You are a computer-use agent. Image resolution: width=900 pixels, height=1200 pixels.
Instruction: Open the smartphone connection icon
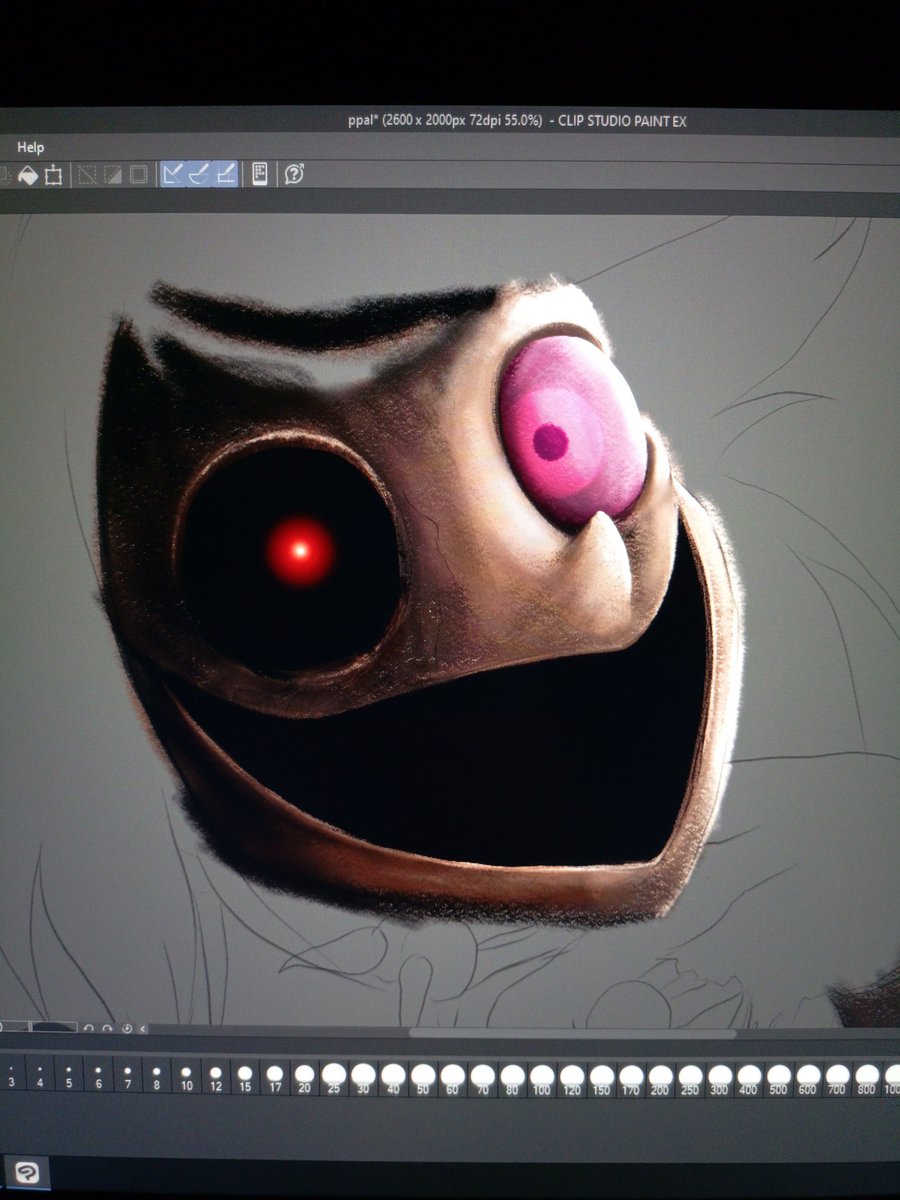tap(259, 174)
